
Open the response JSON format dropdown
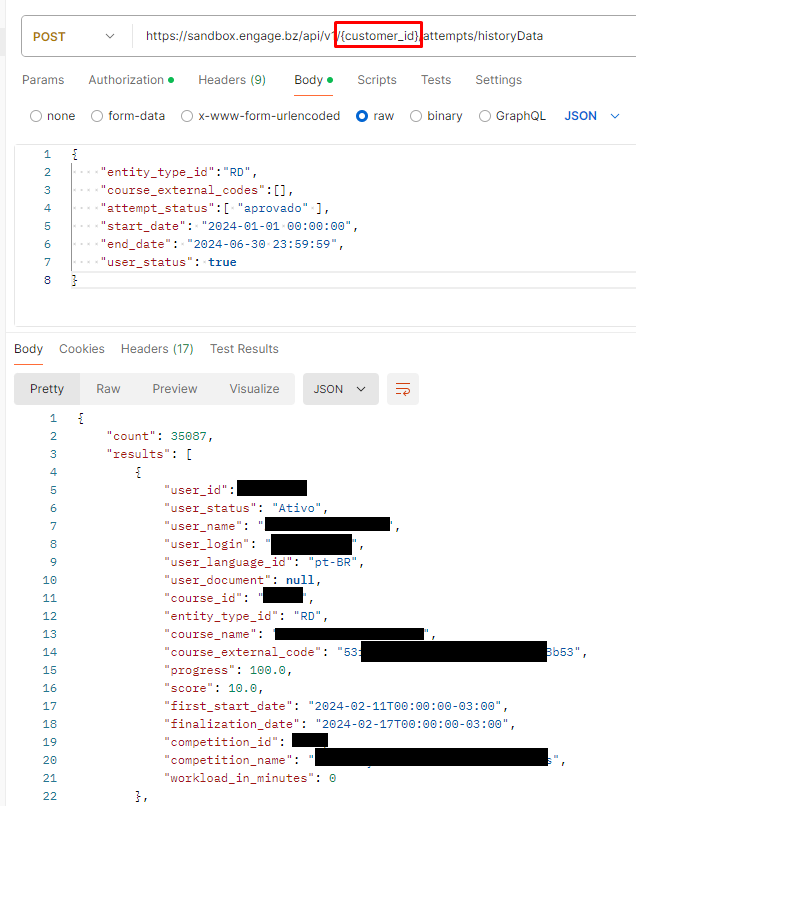point(340,389)
